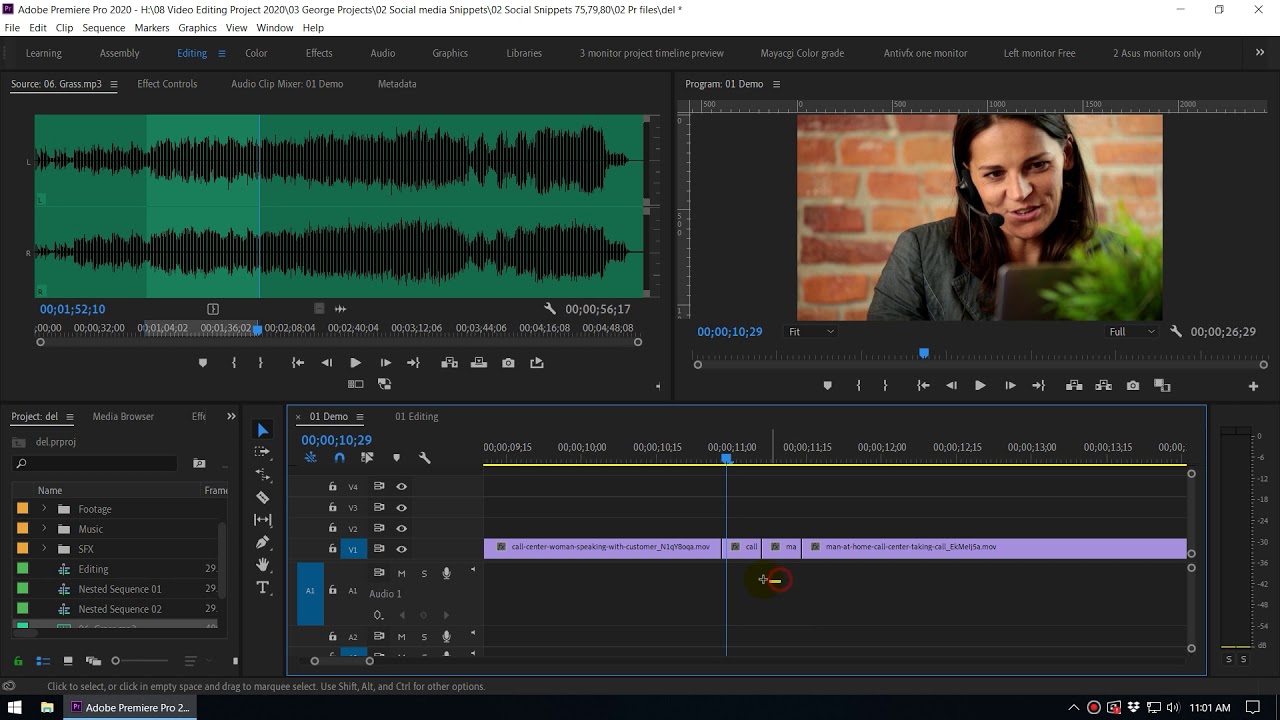Toggle V3 track output eye
The image size is (1280, 720).
[x=401, y=508]
